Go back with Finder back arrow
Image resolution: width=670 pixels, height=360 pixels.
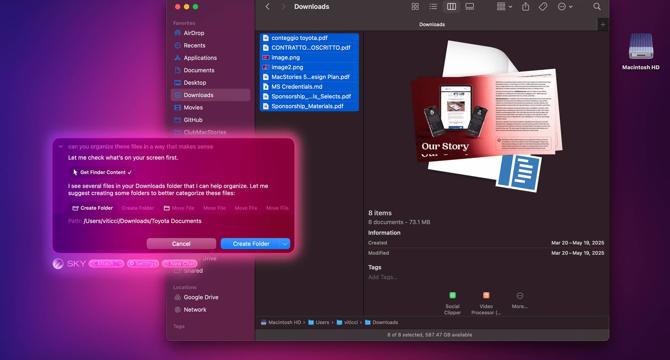[x=268, y=6]
